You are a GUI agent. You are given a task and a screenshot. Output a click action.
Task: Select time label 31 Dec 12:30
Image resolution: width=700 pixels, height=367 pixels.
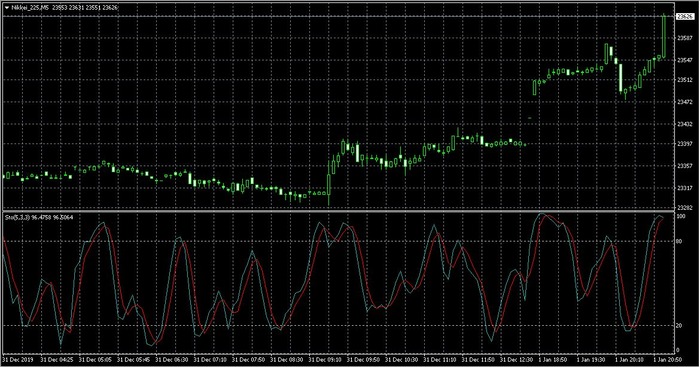[517, 359]
